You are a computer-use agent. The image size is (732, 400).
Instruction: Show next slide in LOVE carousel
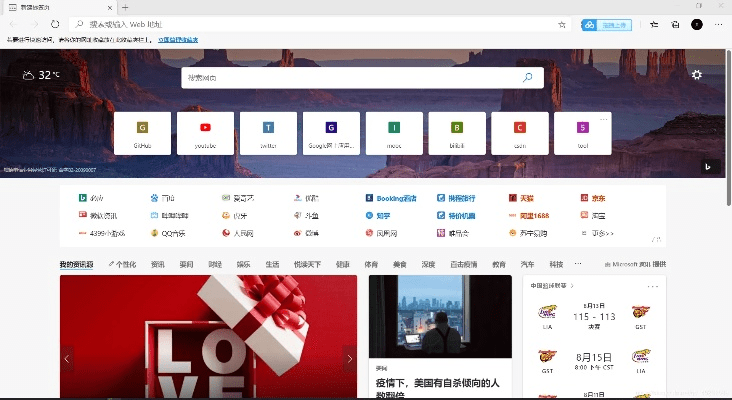(x=350, y=359)
